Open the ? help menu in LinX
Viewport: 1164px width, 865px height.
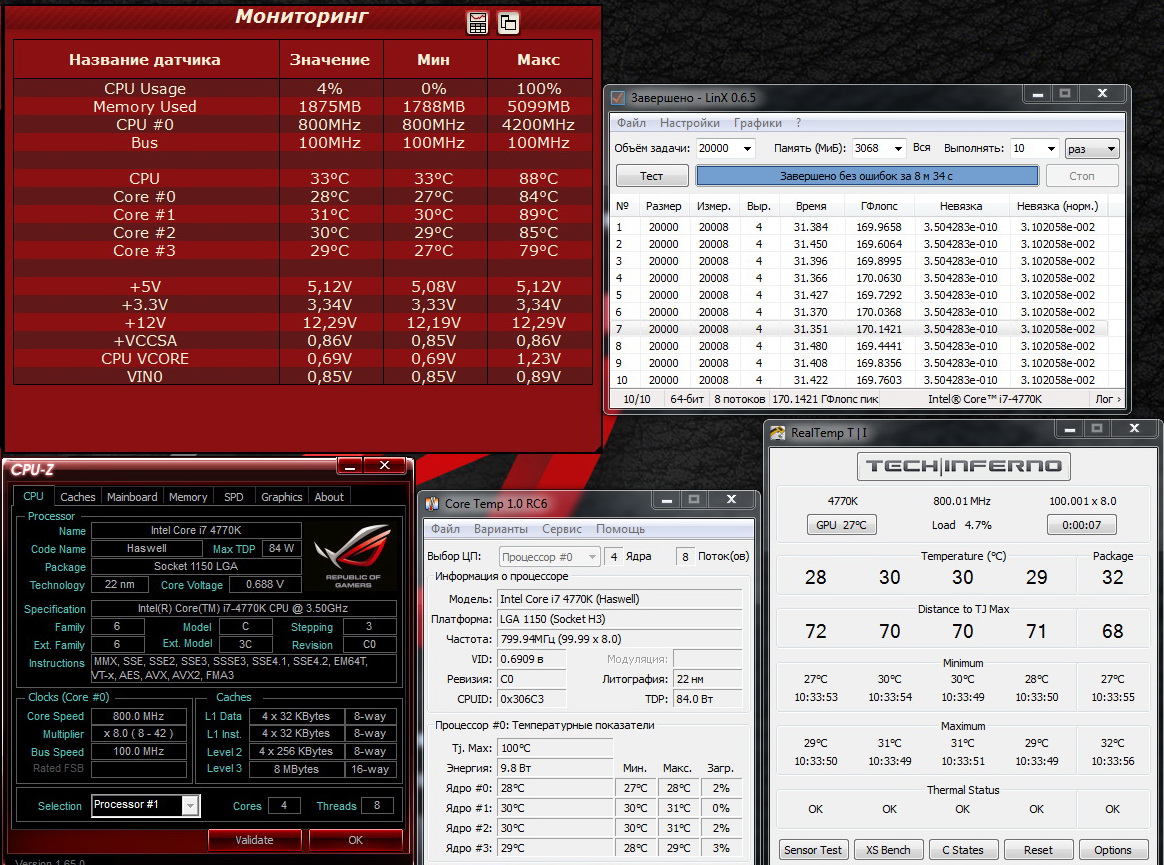(798, 123)
